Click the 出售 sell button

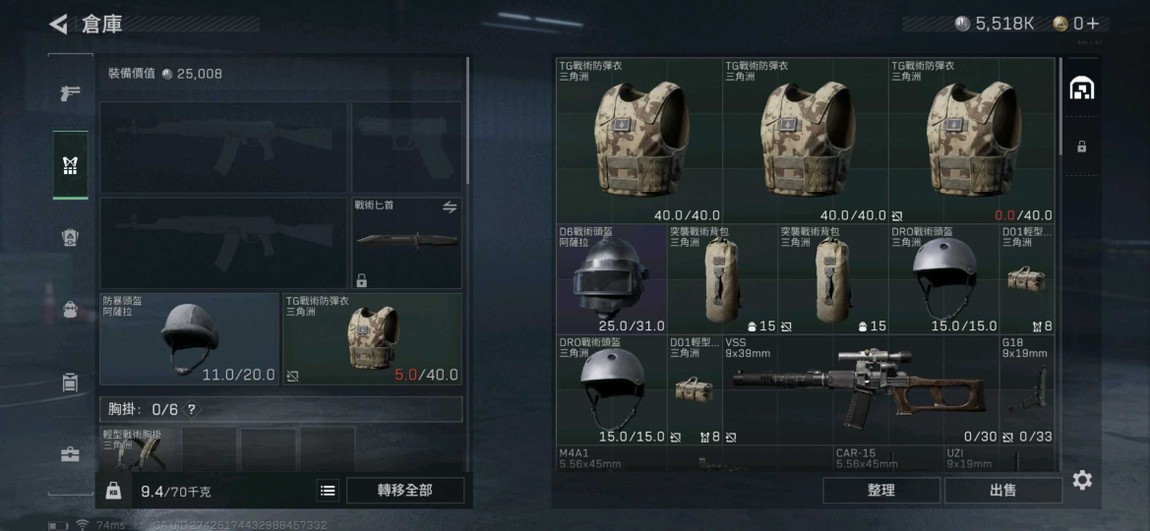click(1003, 491)
